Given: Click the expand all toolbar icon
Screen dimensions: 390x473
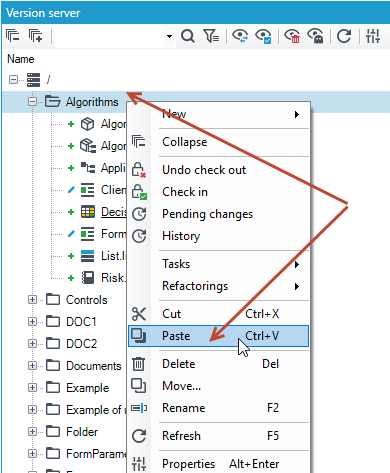Looking at the screenshot, I should [36, 35].
